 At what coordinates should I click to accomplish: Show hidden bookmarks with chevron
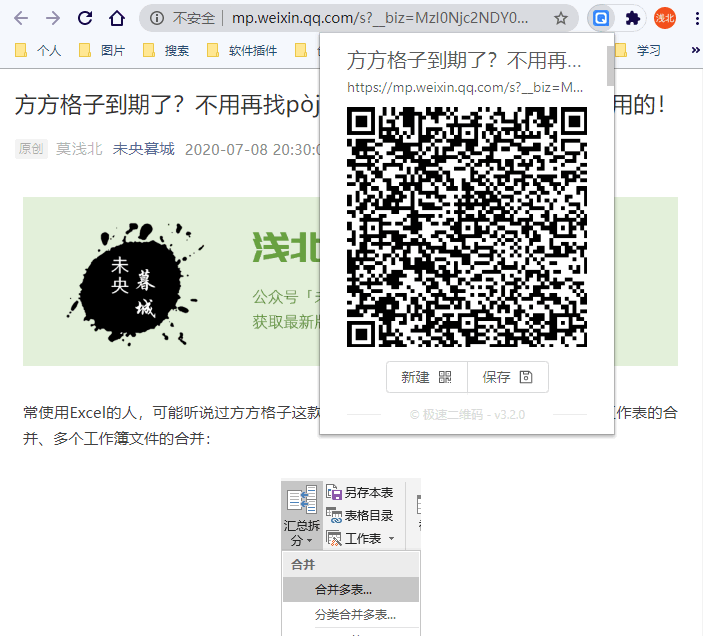click(x=695, y=50)
